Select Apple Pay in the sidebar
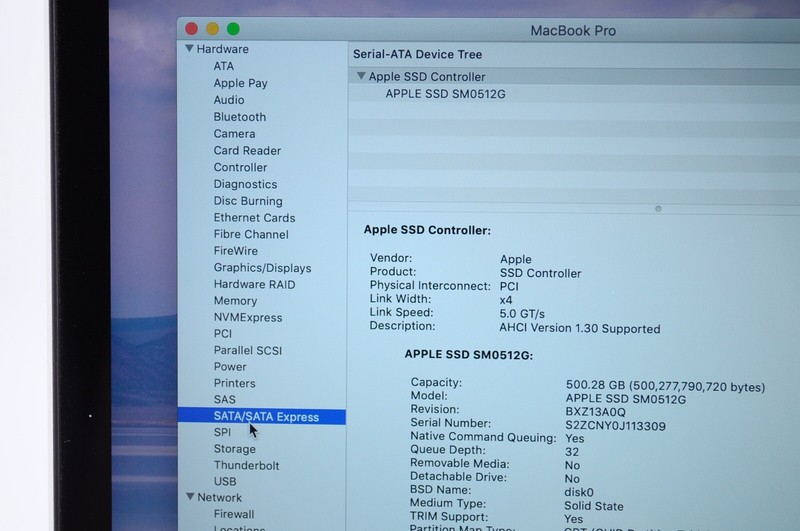This screenshot has height=531, width=800. tap(240, 83)
